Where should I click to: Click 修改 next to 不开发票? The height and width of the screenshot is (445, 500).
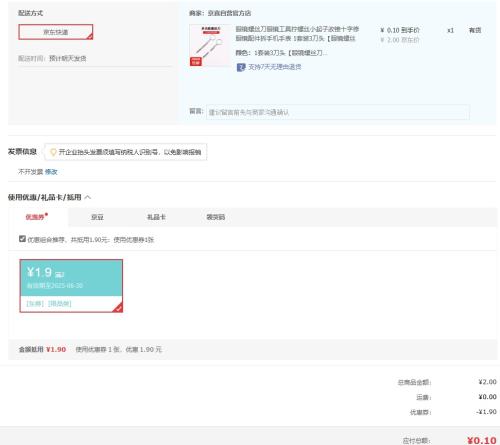(x=51, y=172)
